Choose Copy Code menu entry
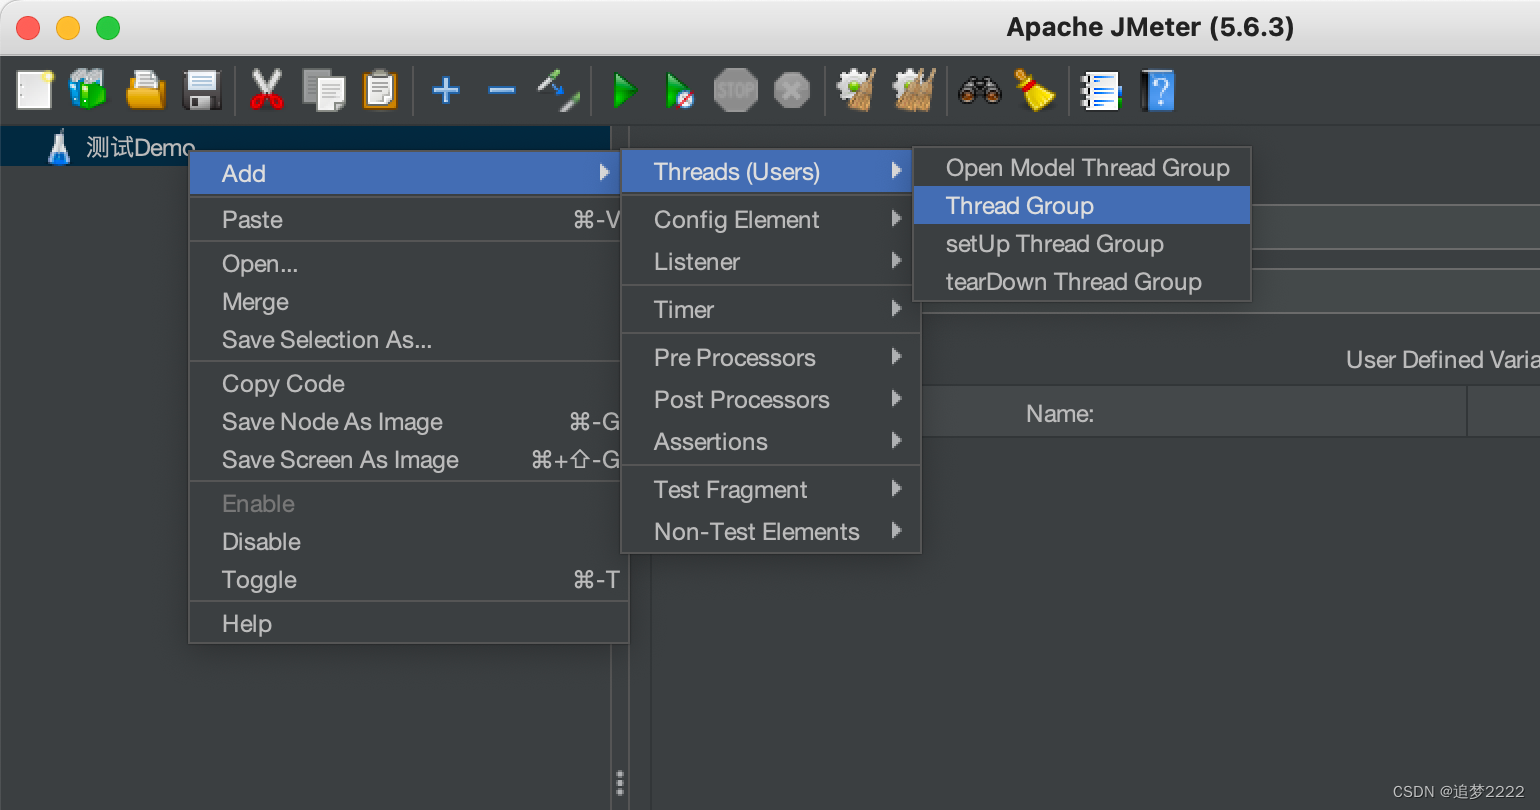 tap(405, 384)
